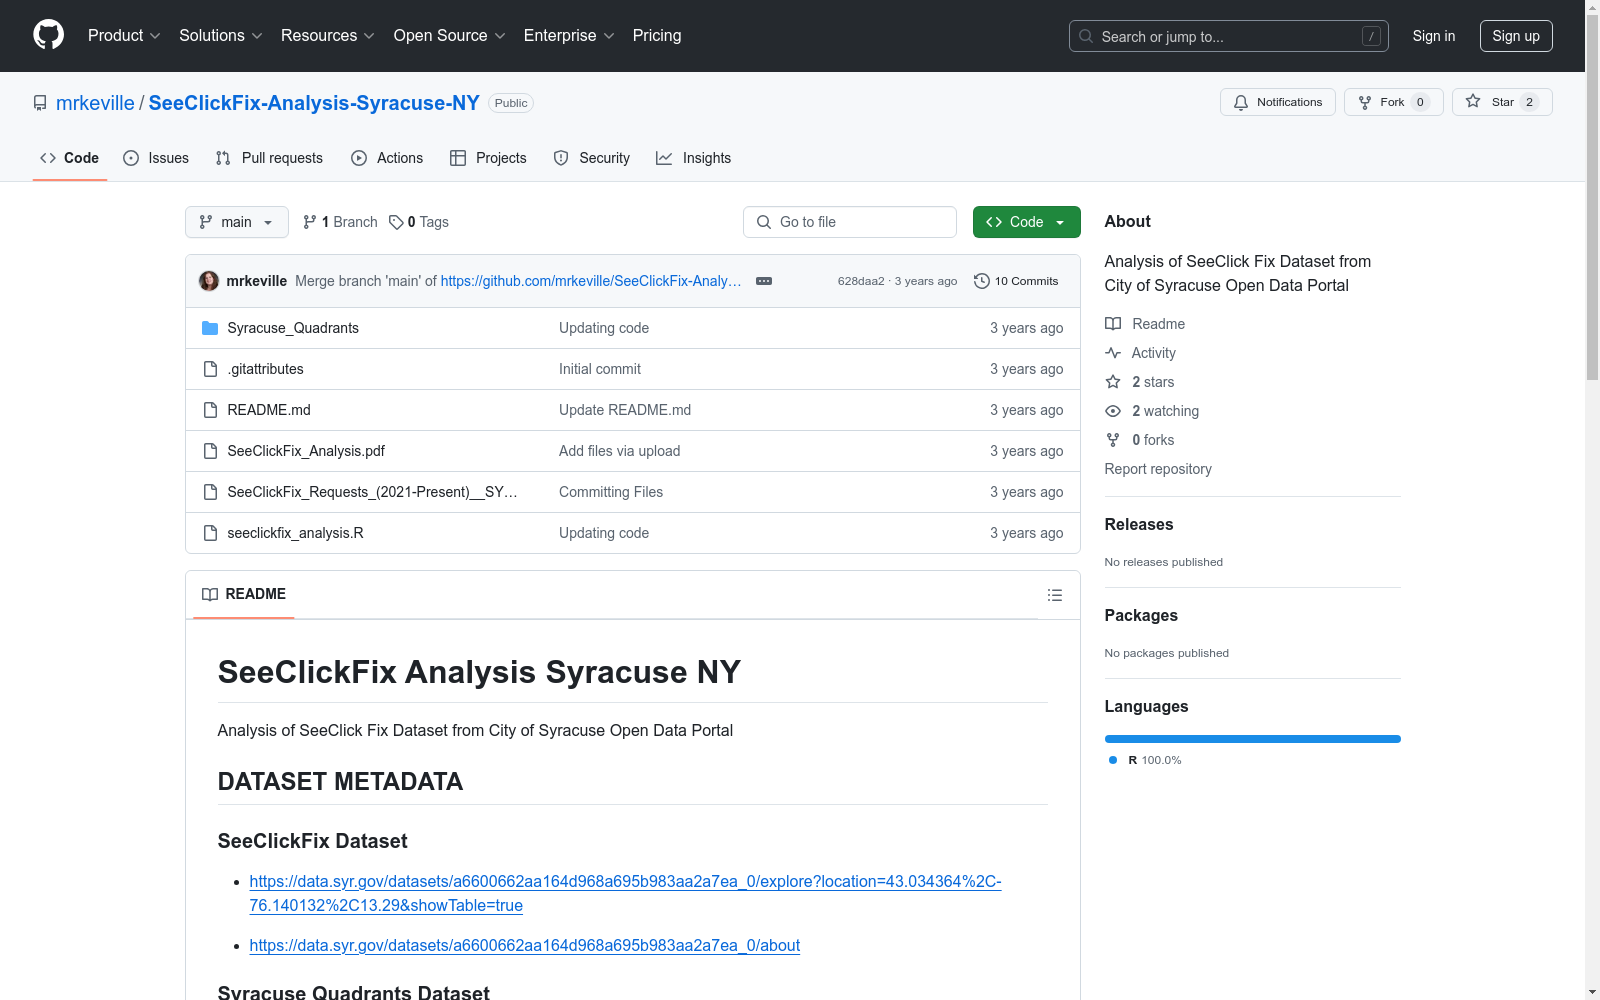Image resolution: width=1600 pixels, height=1000 pixels.
Task: Star the repository
Action: tap(1502, 102)
